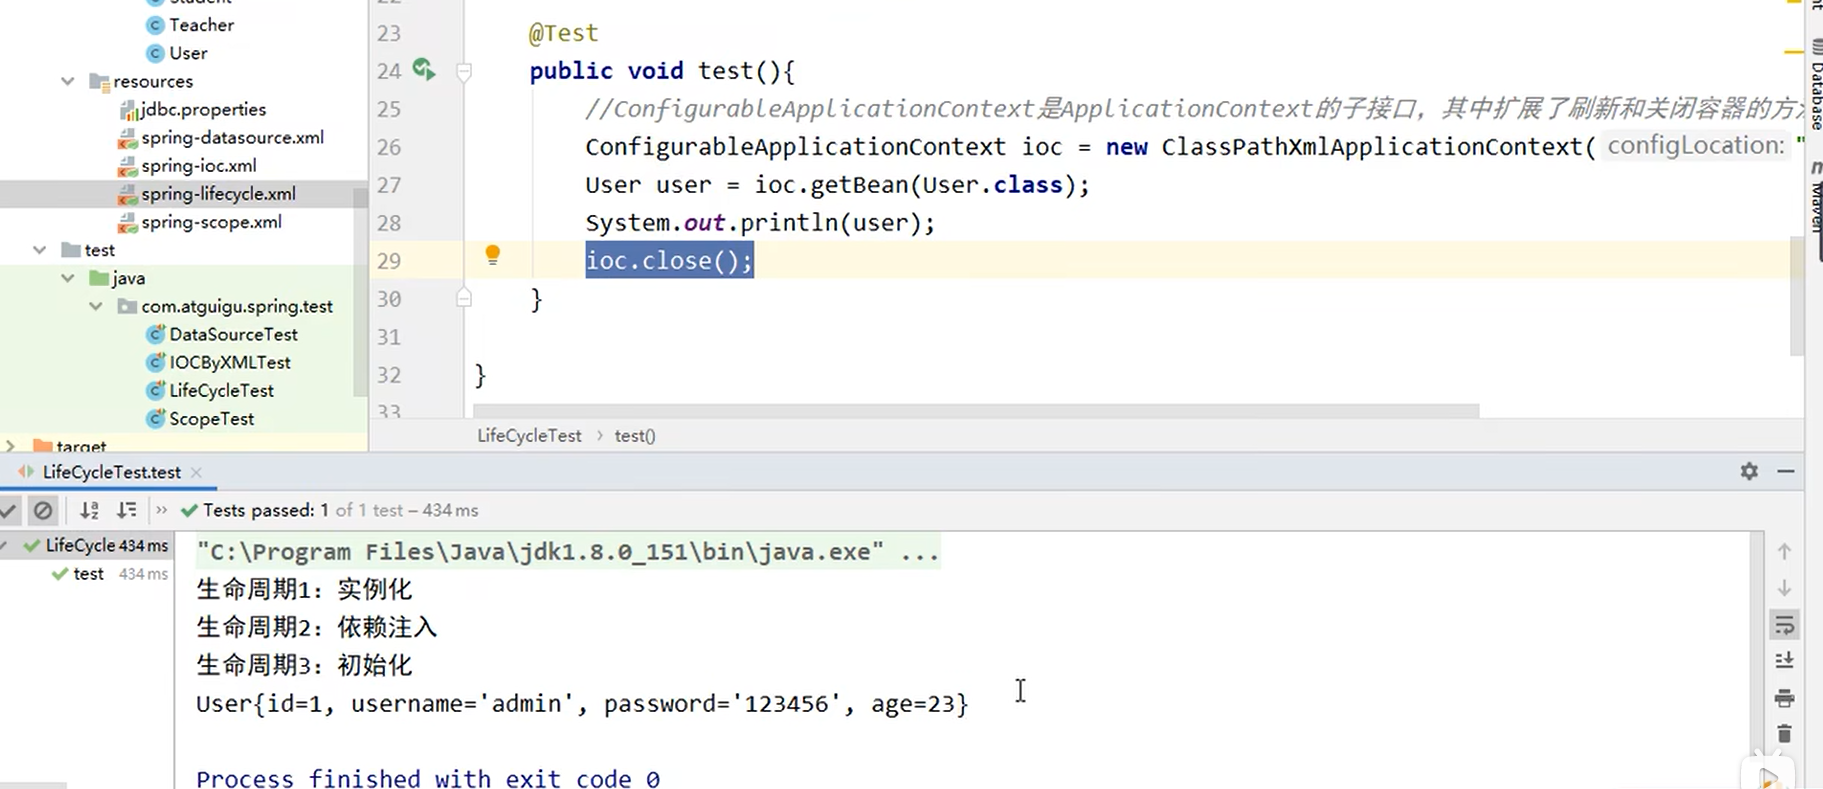
Task: Click the Tests passed status text
Action: (340, 510)
